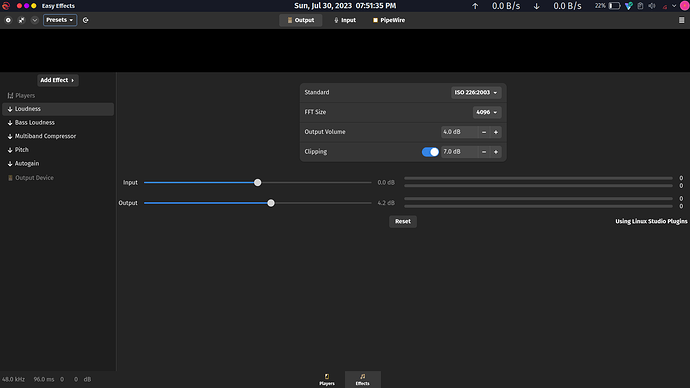This screenshot has width=690, height=388.
Task: Click the Output gain slider handle
Action: click(x=271, y=203)
